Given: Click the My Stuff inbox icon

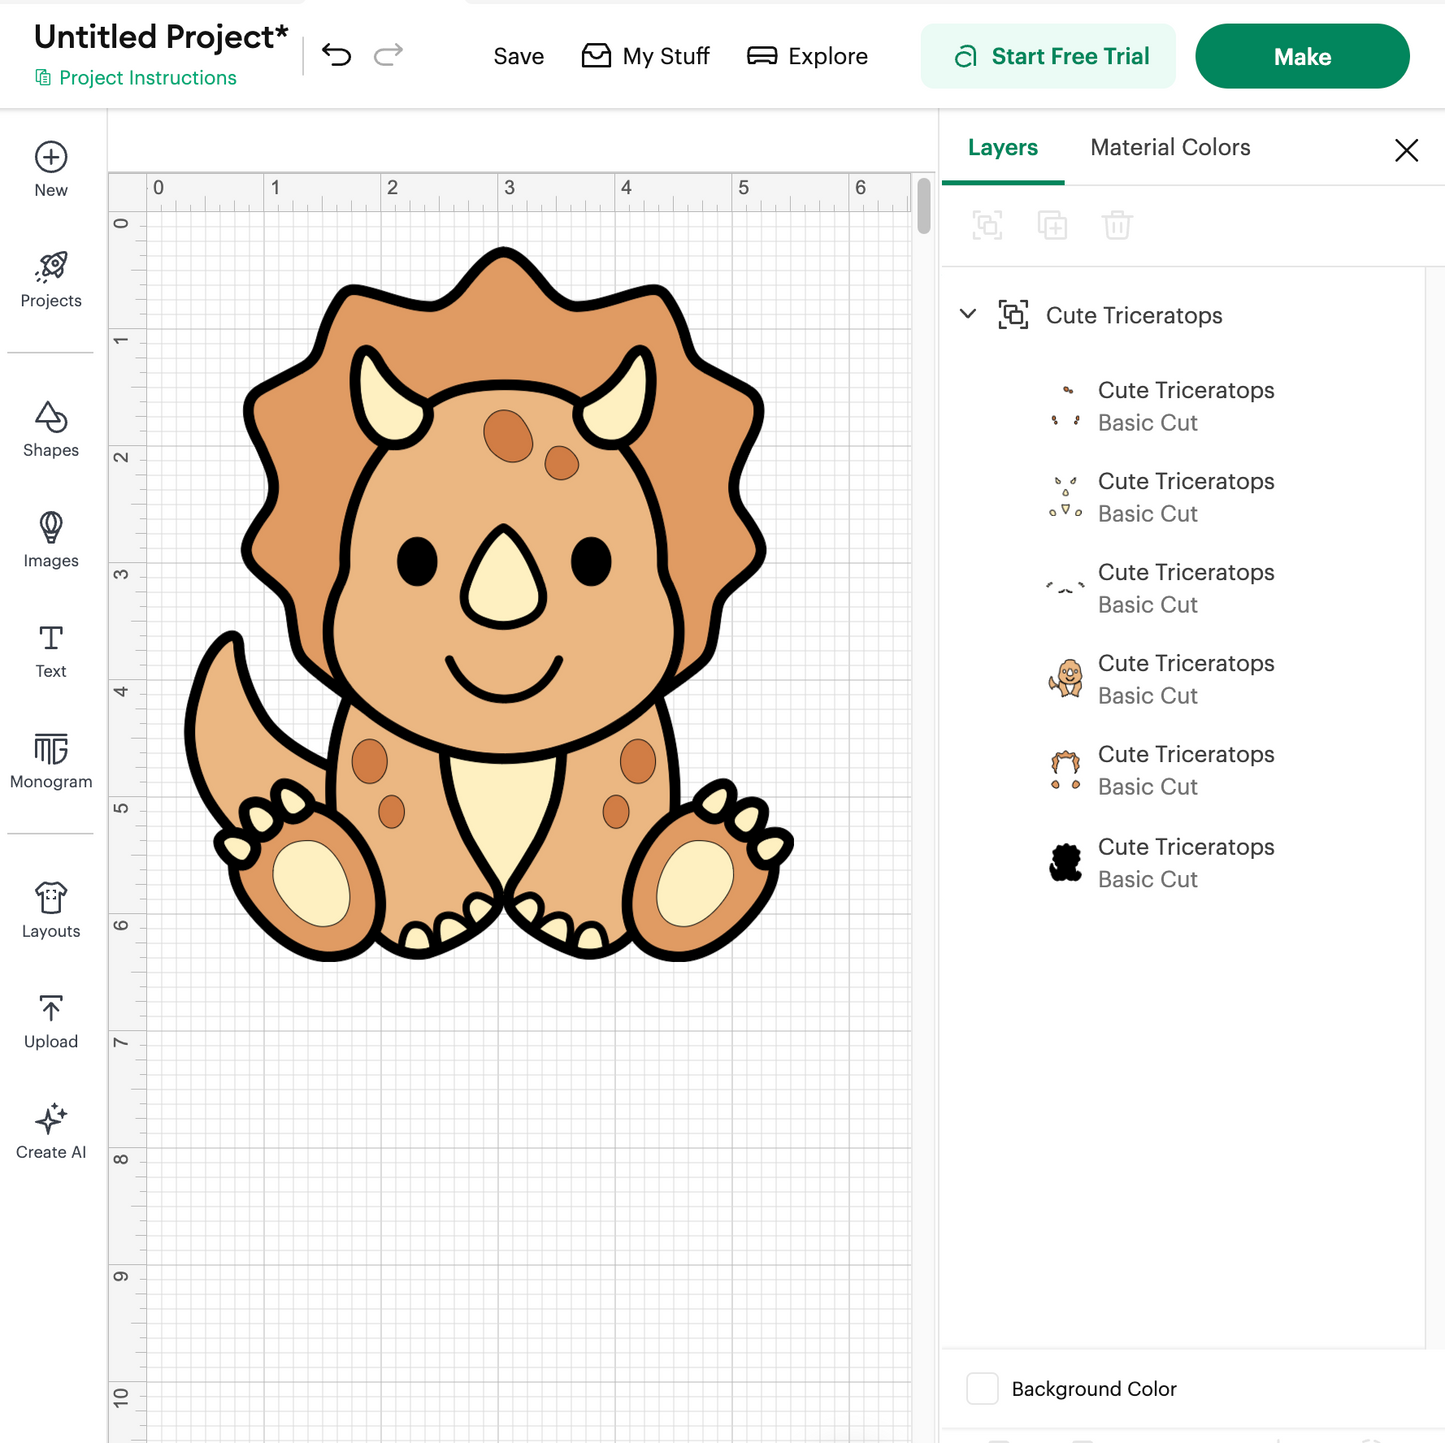Looking at the screenshot, I should (x=596, y=55).
